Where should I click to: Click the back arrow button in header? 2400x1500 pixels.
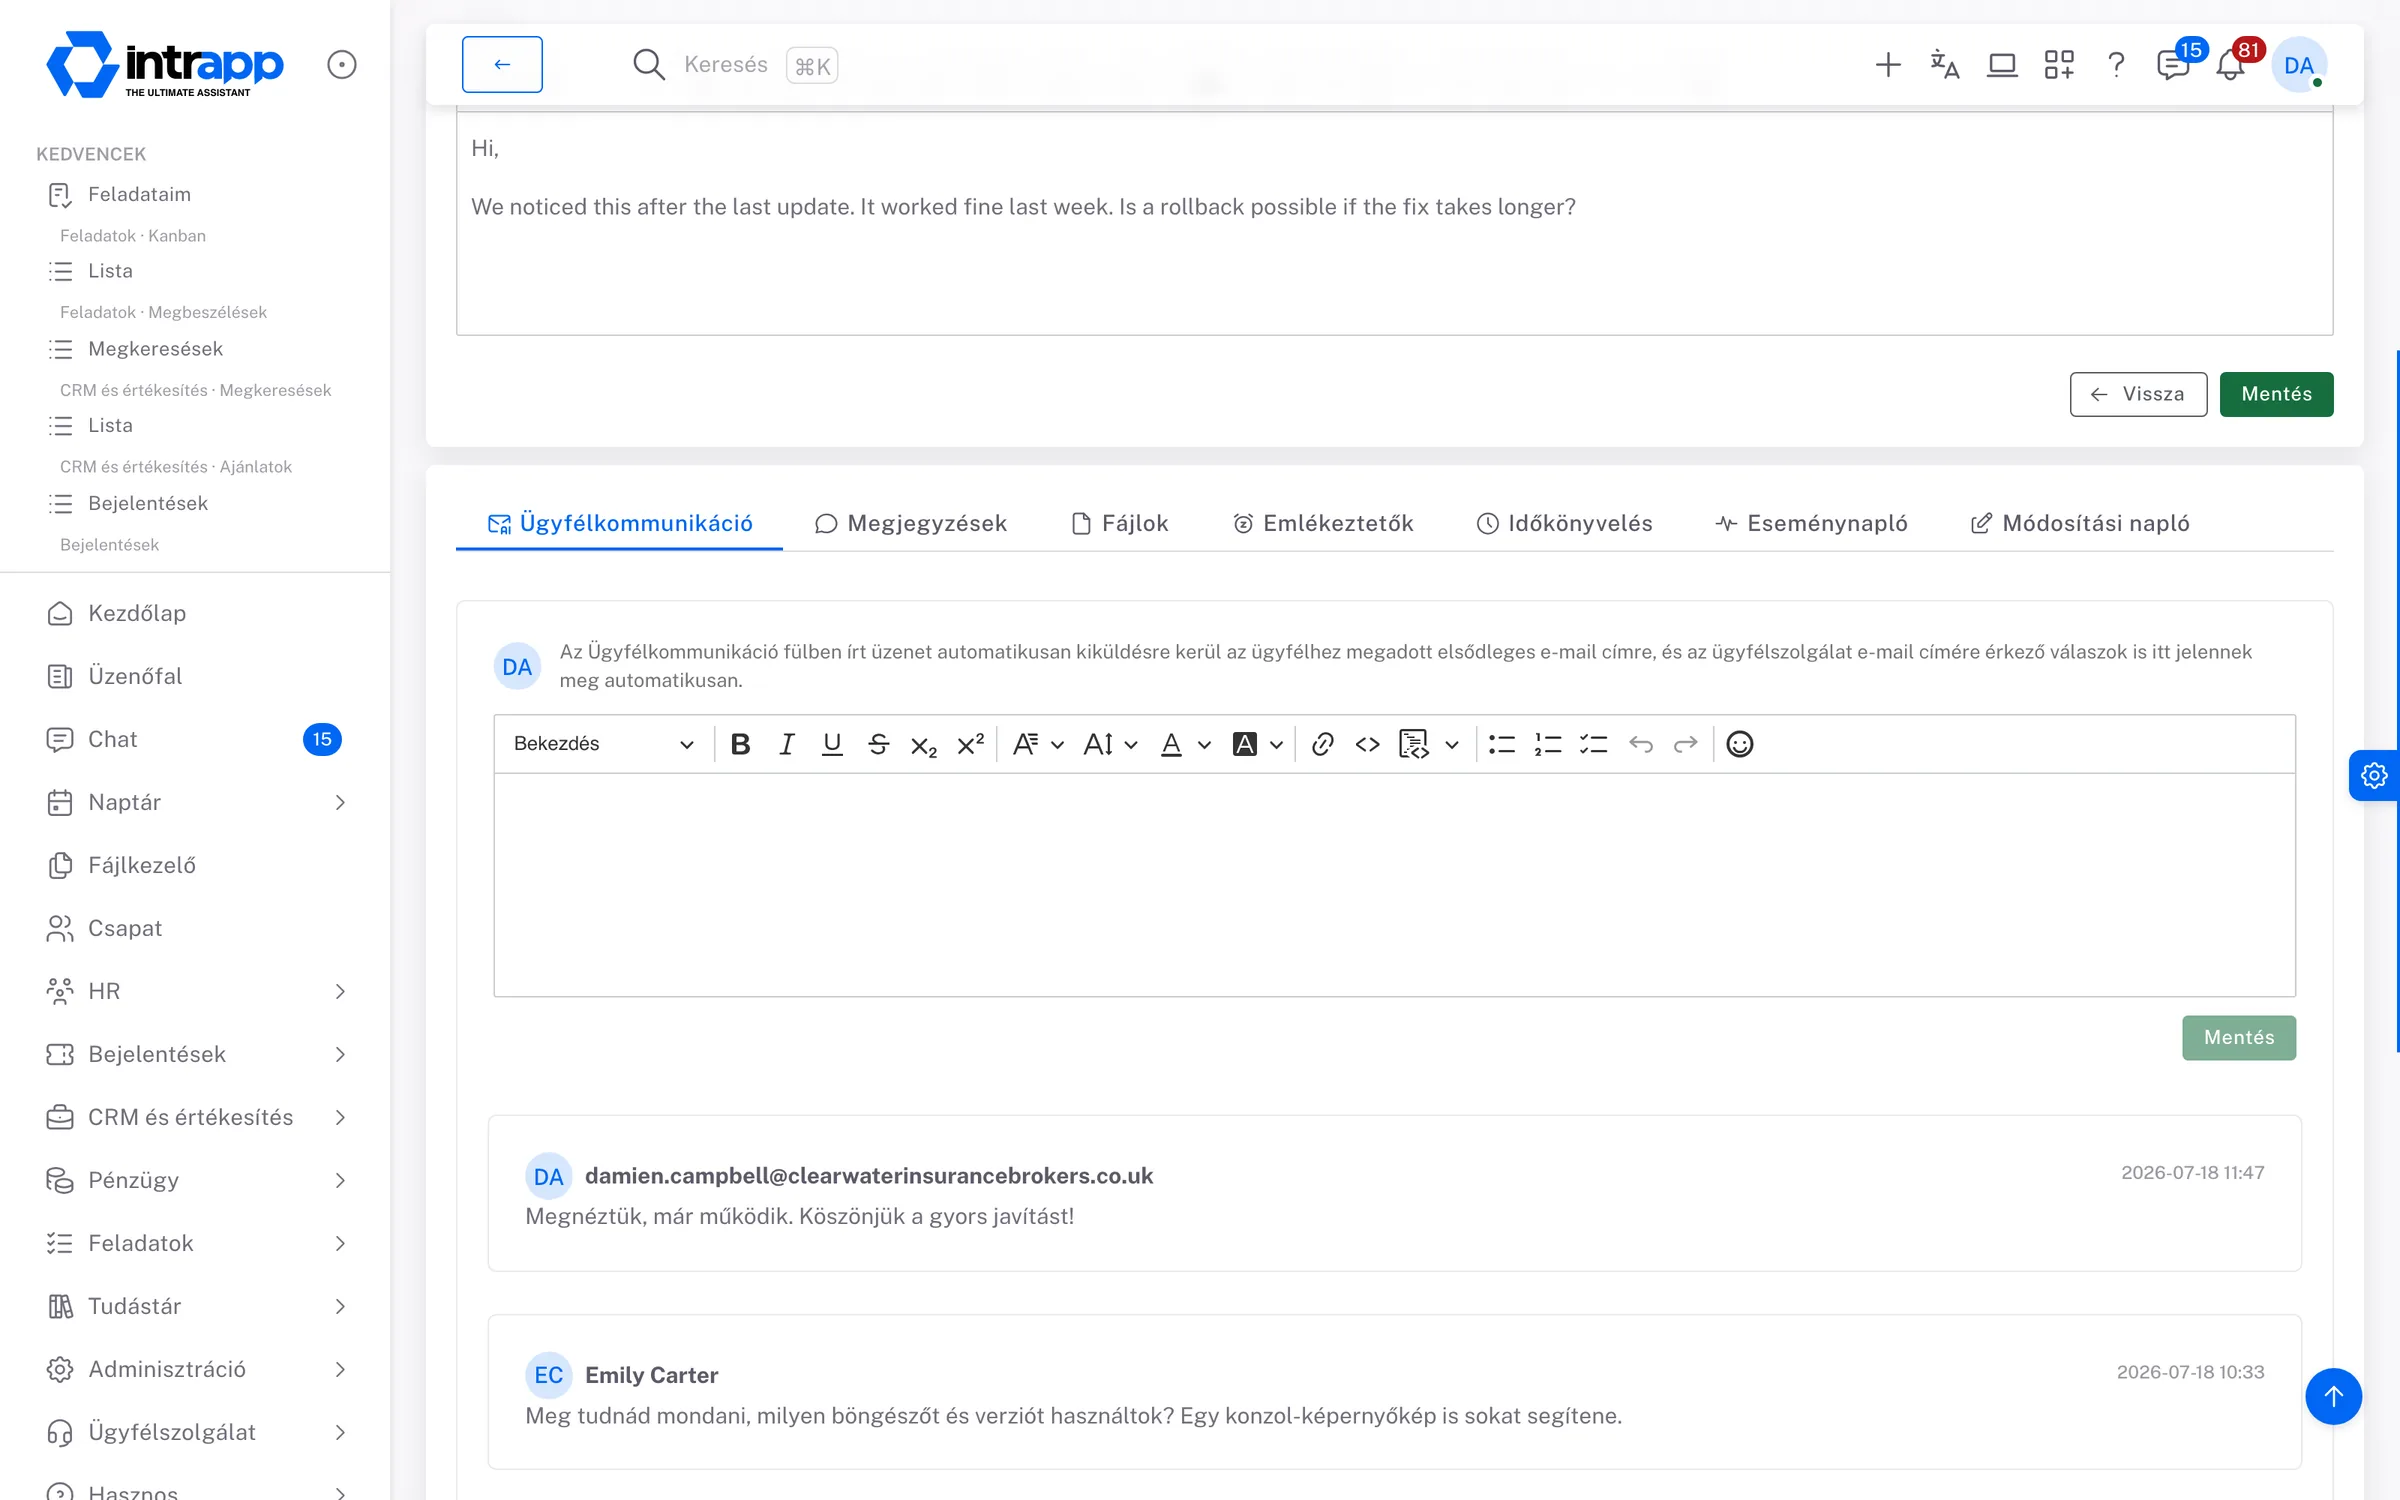[502, 65]
